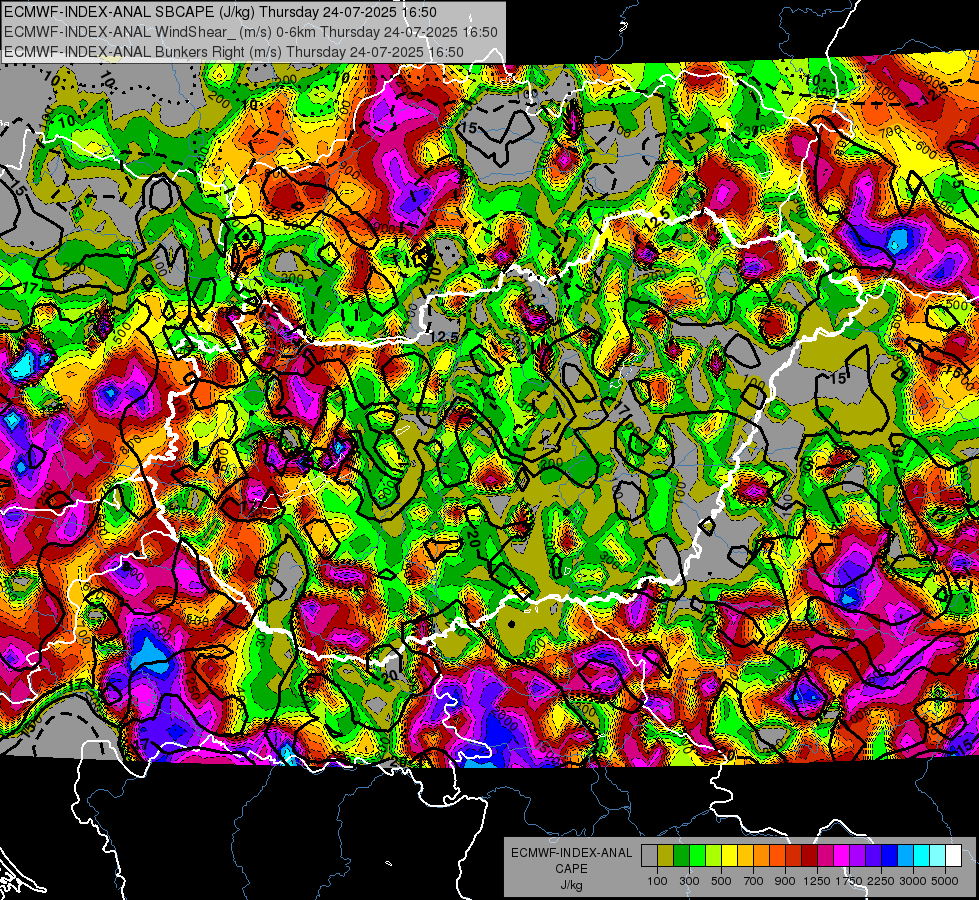This screenshot has height=900, width=979.
Task: Select the bright magenta legend swatch
Action: point(842,855)
